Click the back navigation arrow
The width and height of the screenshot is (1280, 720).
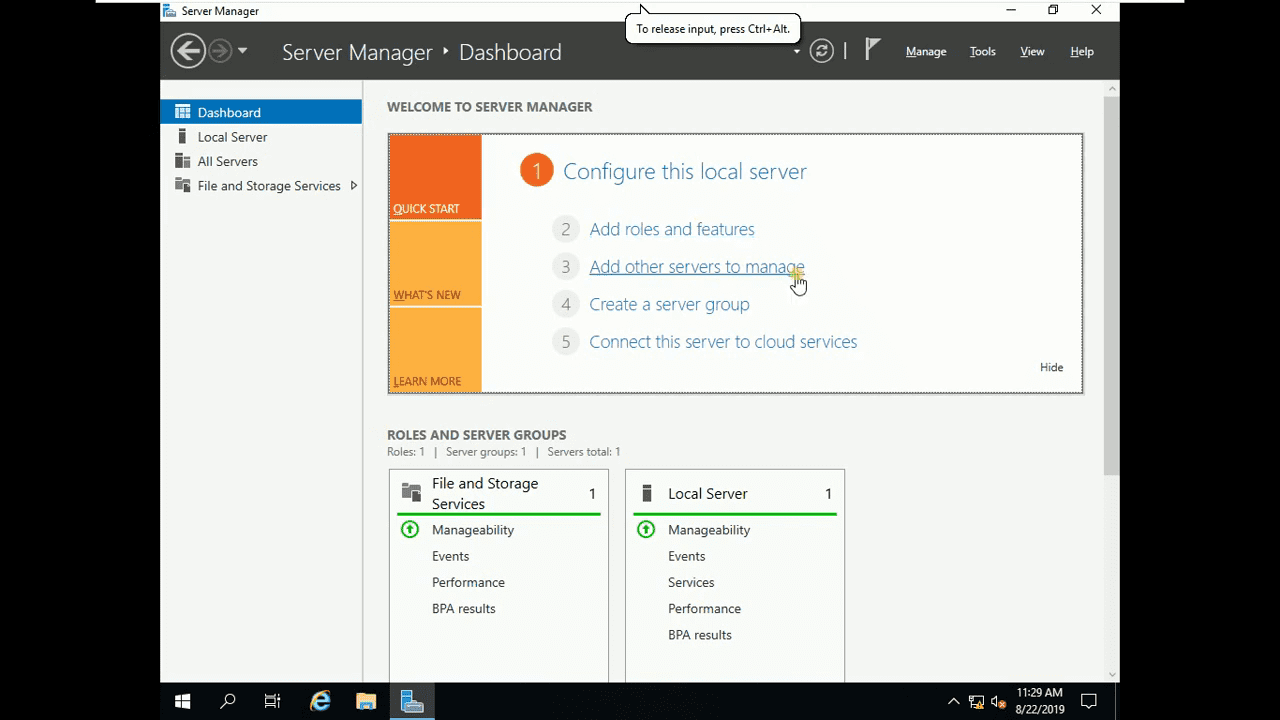tap(188, 51)
